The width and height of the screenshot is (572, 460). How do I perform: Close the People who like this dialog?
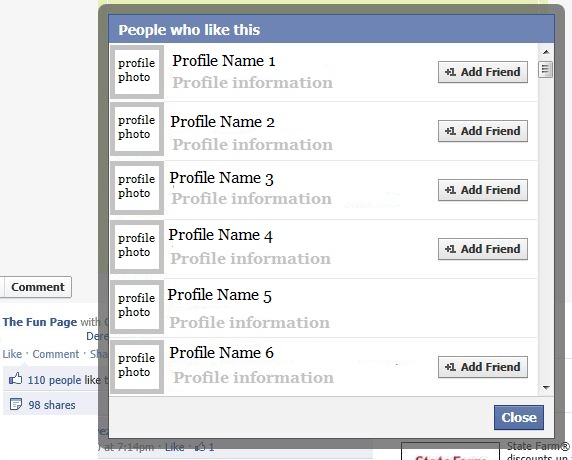[x=519, y=417]
